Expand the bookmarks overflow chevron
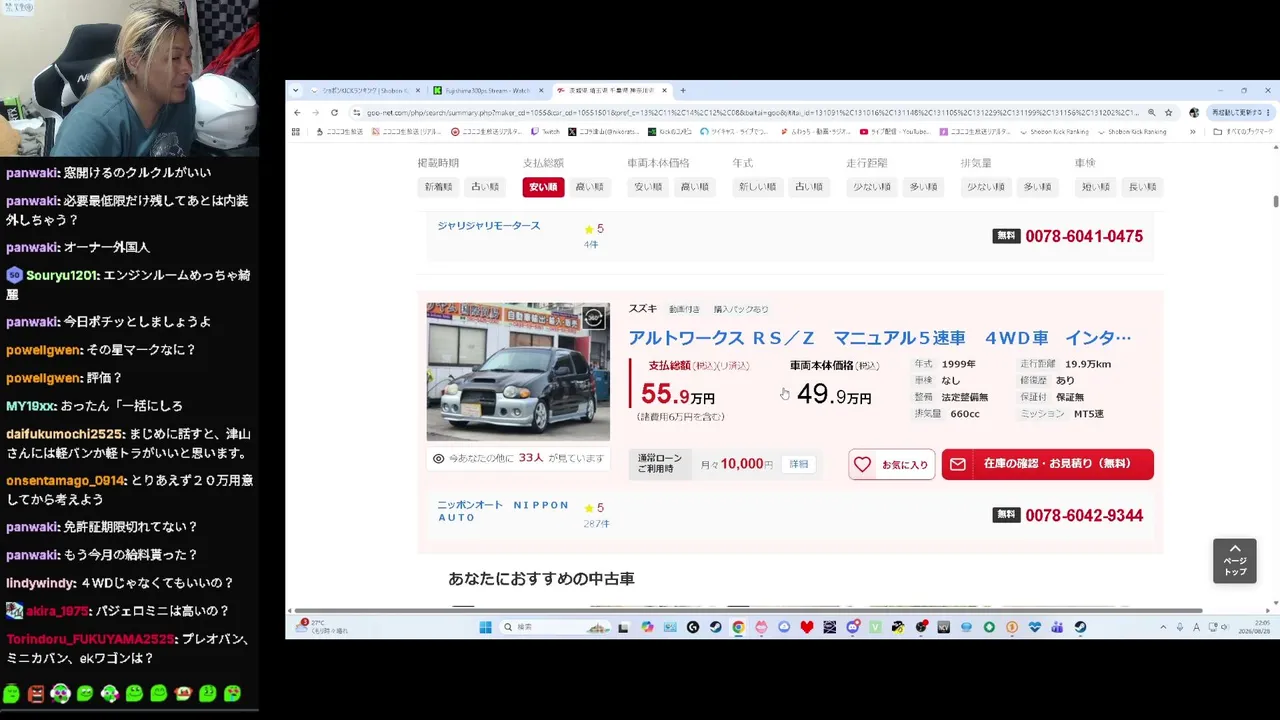The width and height of the screenshot is (1280, 720). pyautogui.click(x=1192, y=131)
